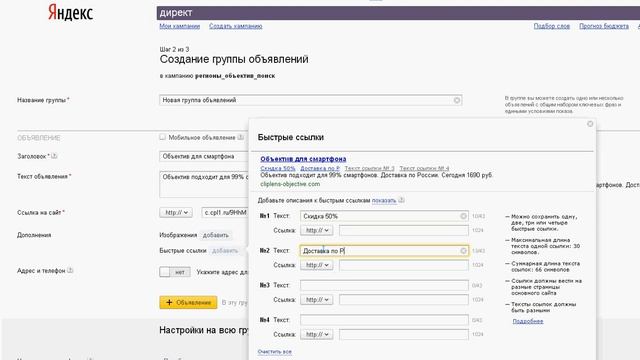This screenshot has width=640, height=360.
Task: Focus text field of quick link №2
Action: click(x=384, y=251)
